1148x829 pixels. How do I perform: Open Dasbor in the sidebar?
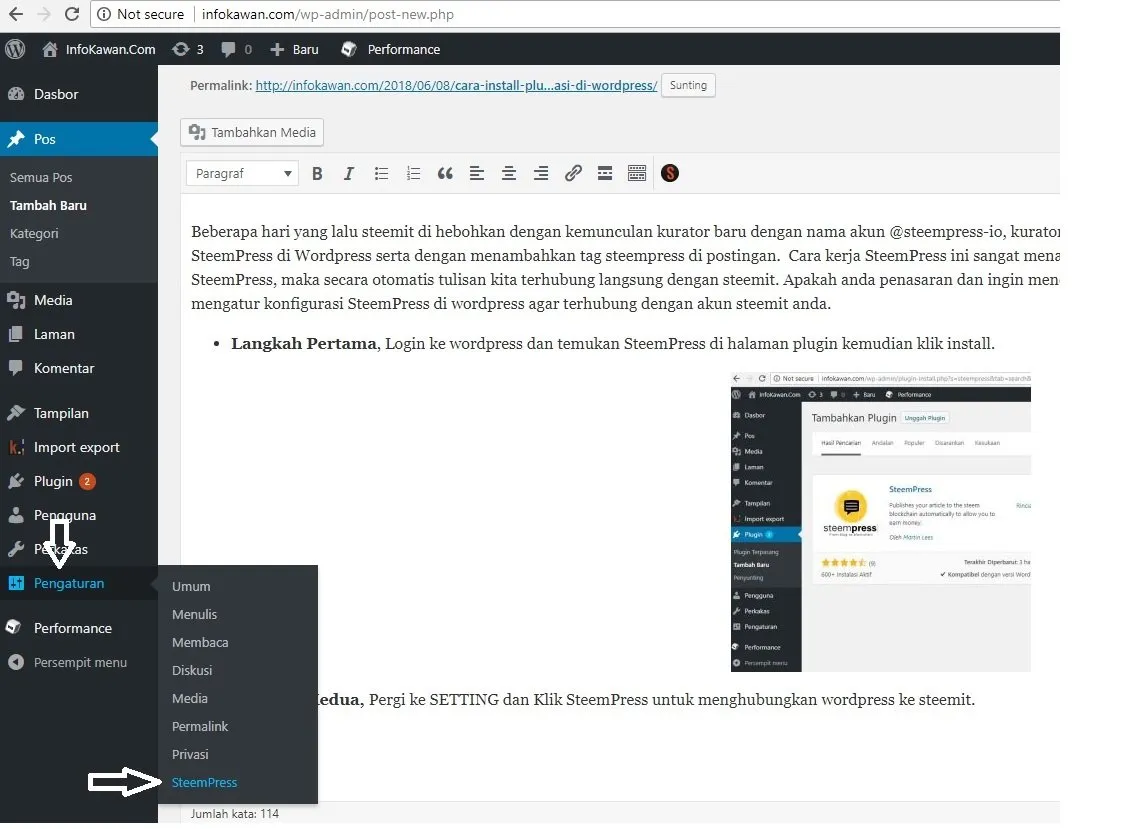coord(79,94)
